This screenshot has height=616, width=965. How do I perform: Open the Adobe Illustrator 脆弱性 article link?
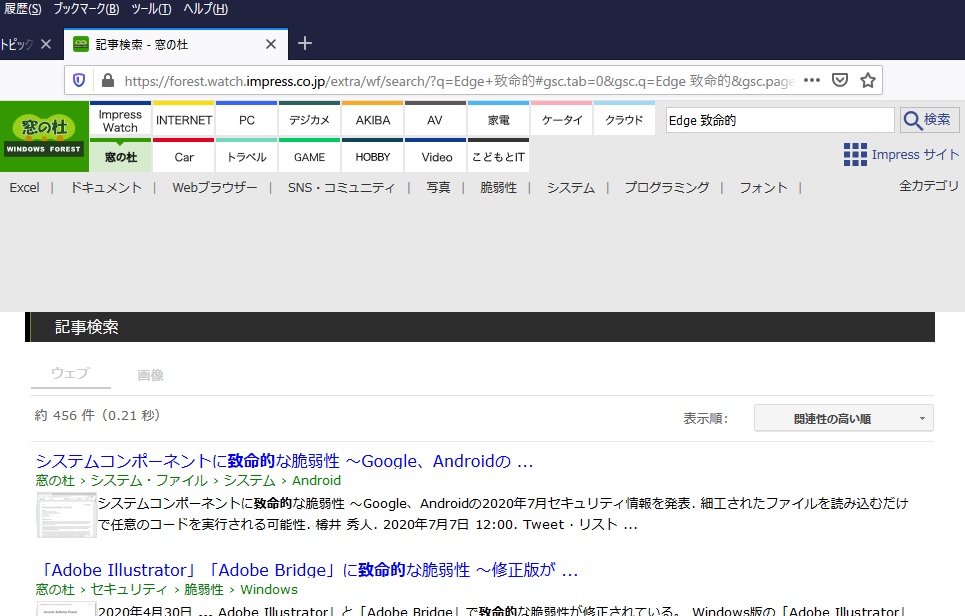306,570
